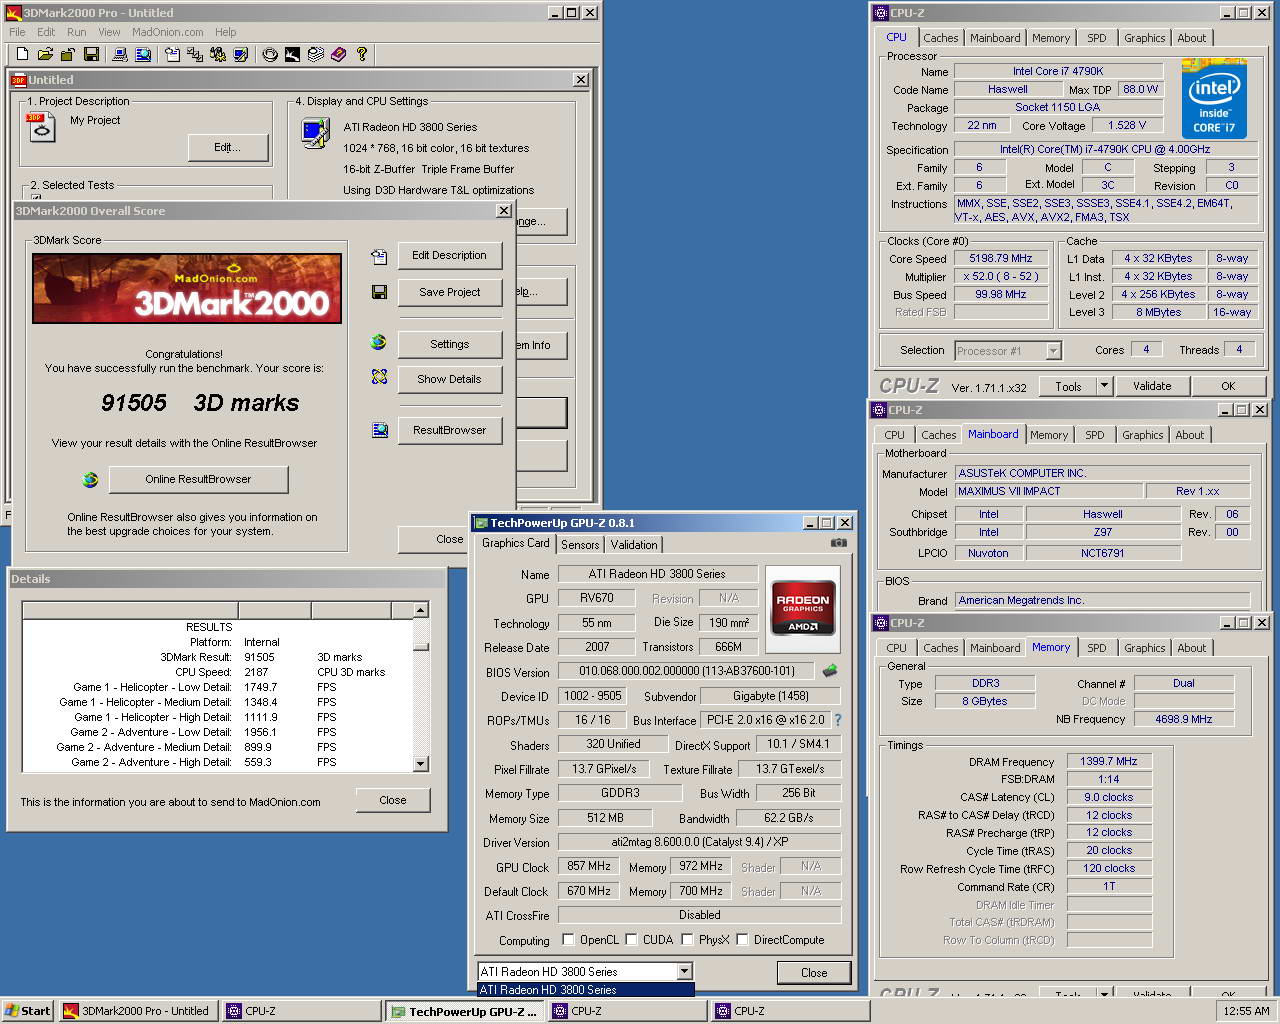Click the Open project folder toolbar icon
Screen dimensions: 1280x1024
[45, 54]
